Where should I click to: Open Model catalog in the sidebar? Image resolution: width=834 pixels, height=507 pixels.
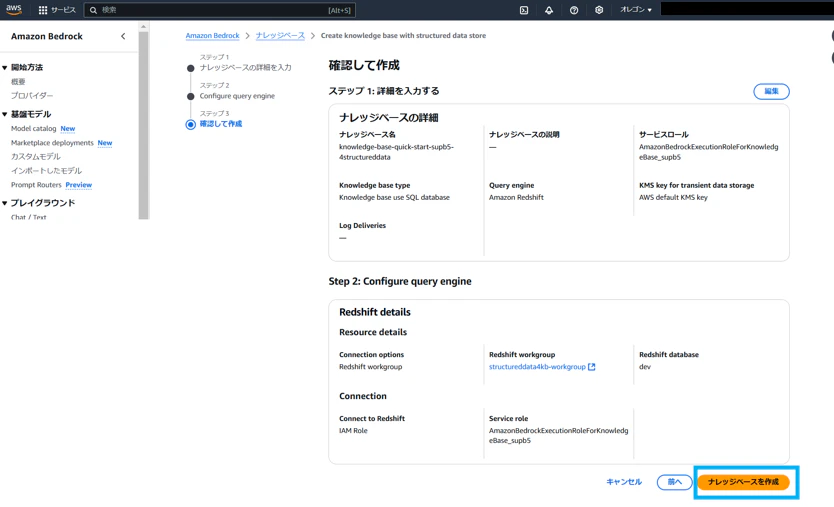coord(34,128)
